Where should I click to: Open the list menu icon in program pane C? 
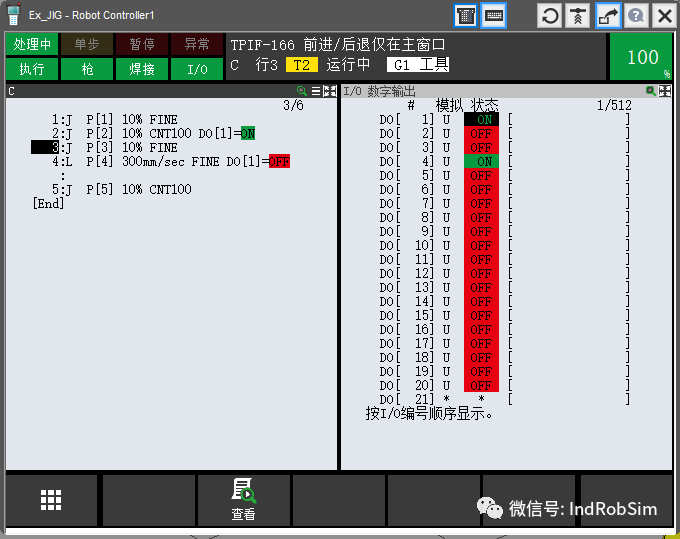[x=316, y=91]
